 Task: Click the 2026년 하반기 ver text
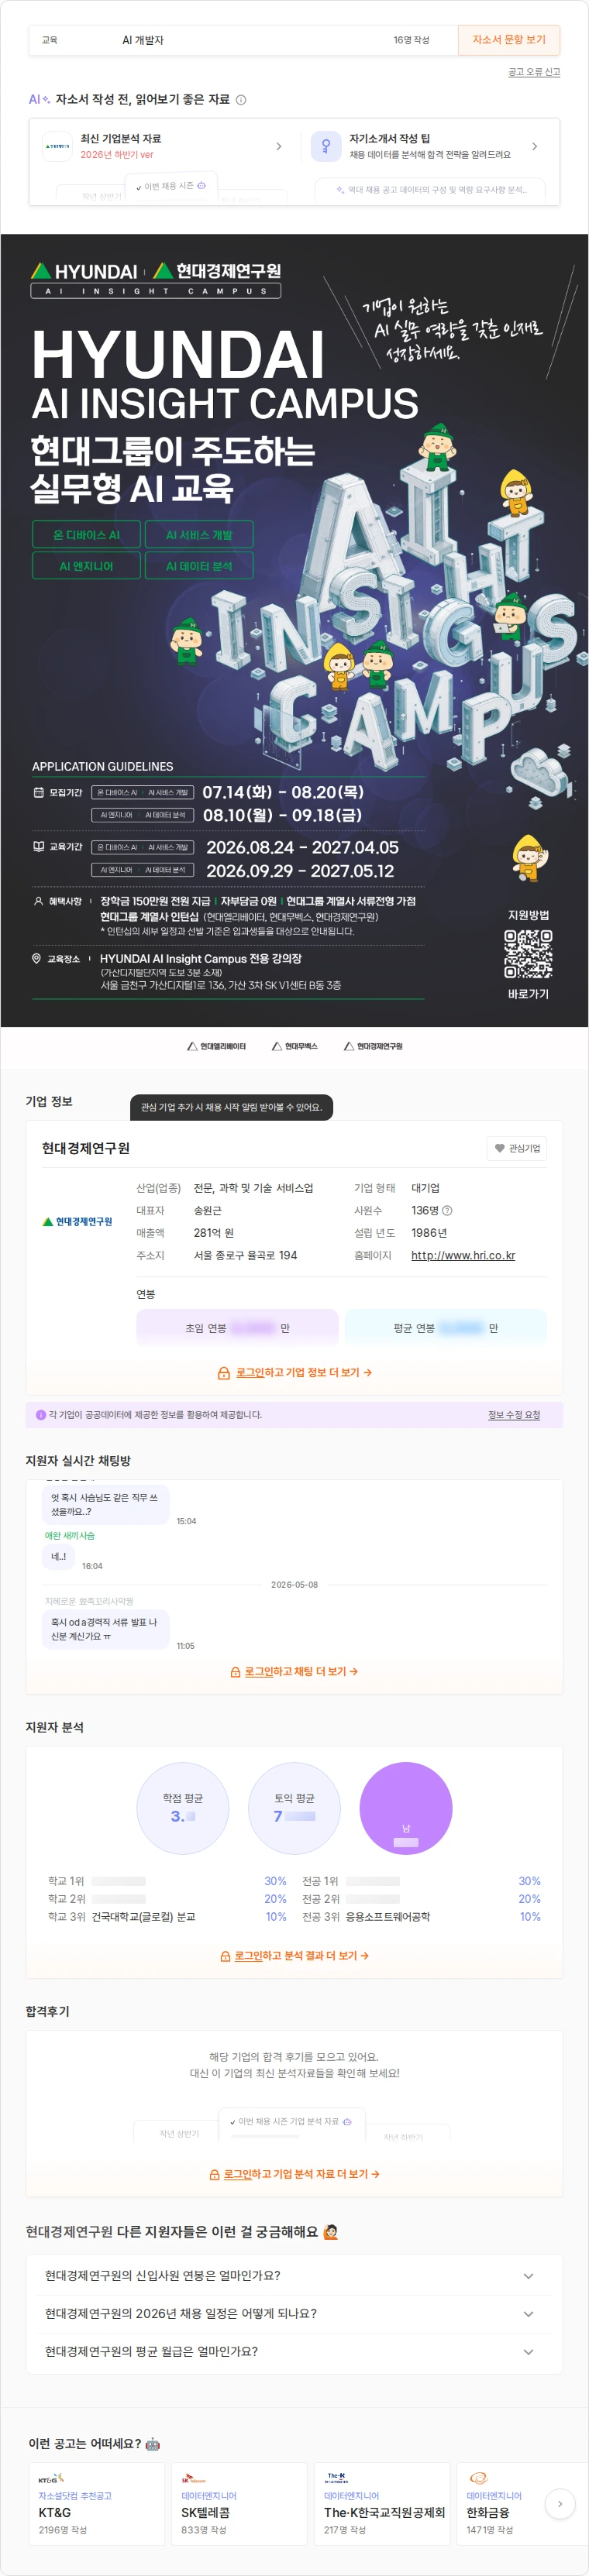click(117, 155)
